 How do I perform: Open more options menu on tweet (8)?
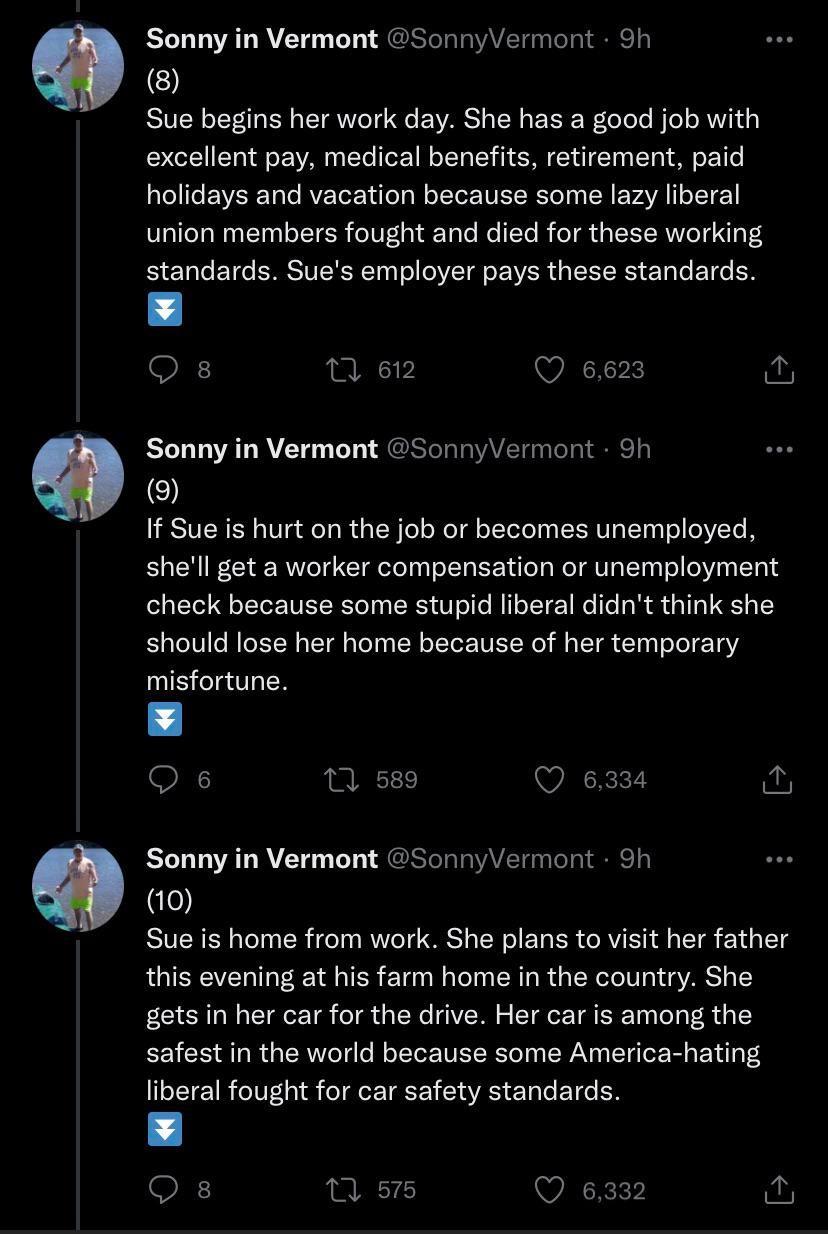click(x=779, y=39)
